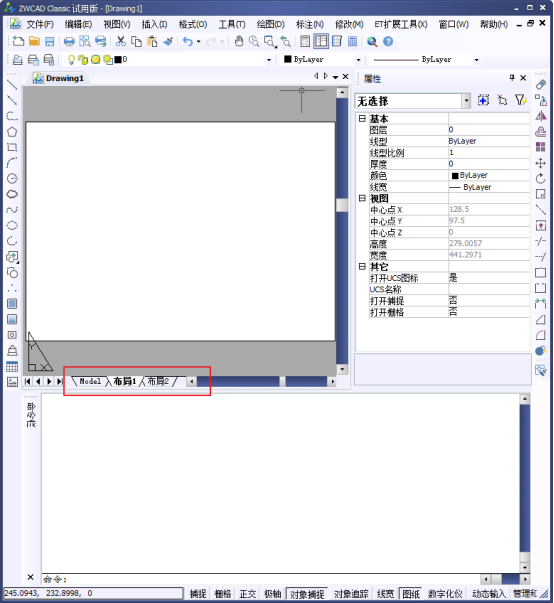Click the Undo arrow icon
Image resolution: width=554 pixels, height=603 pixels.
pos(188,41)
